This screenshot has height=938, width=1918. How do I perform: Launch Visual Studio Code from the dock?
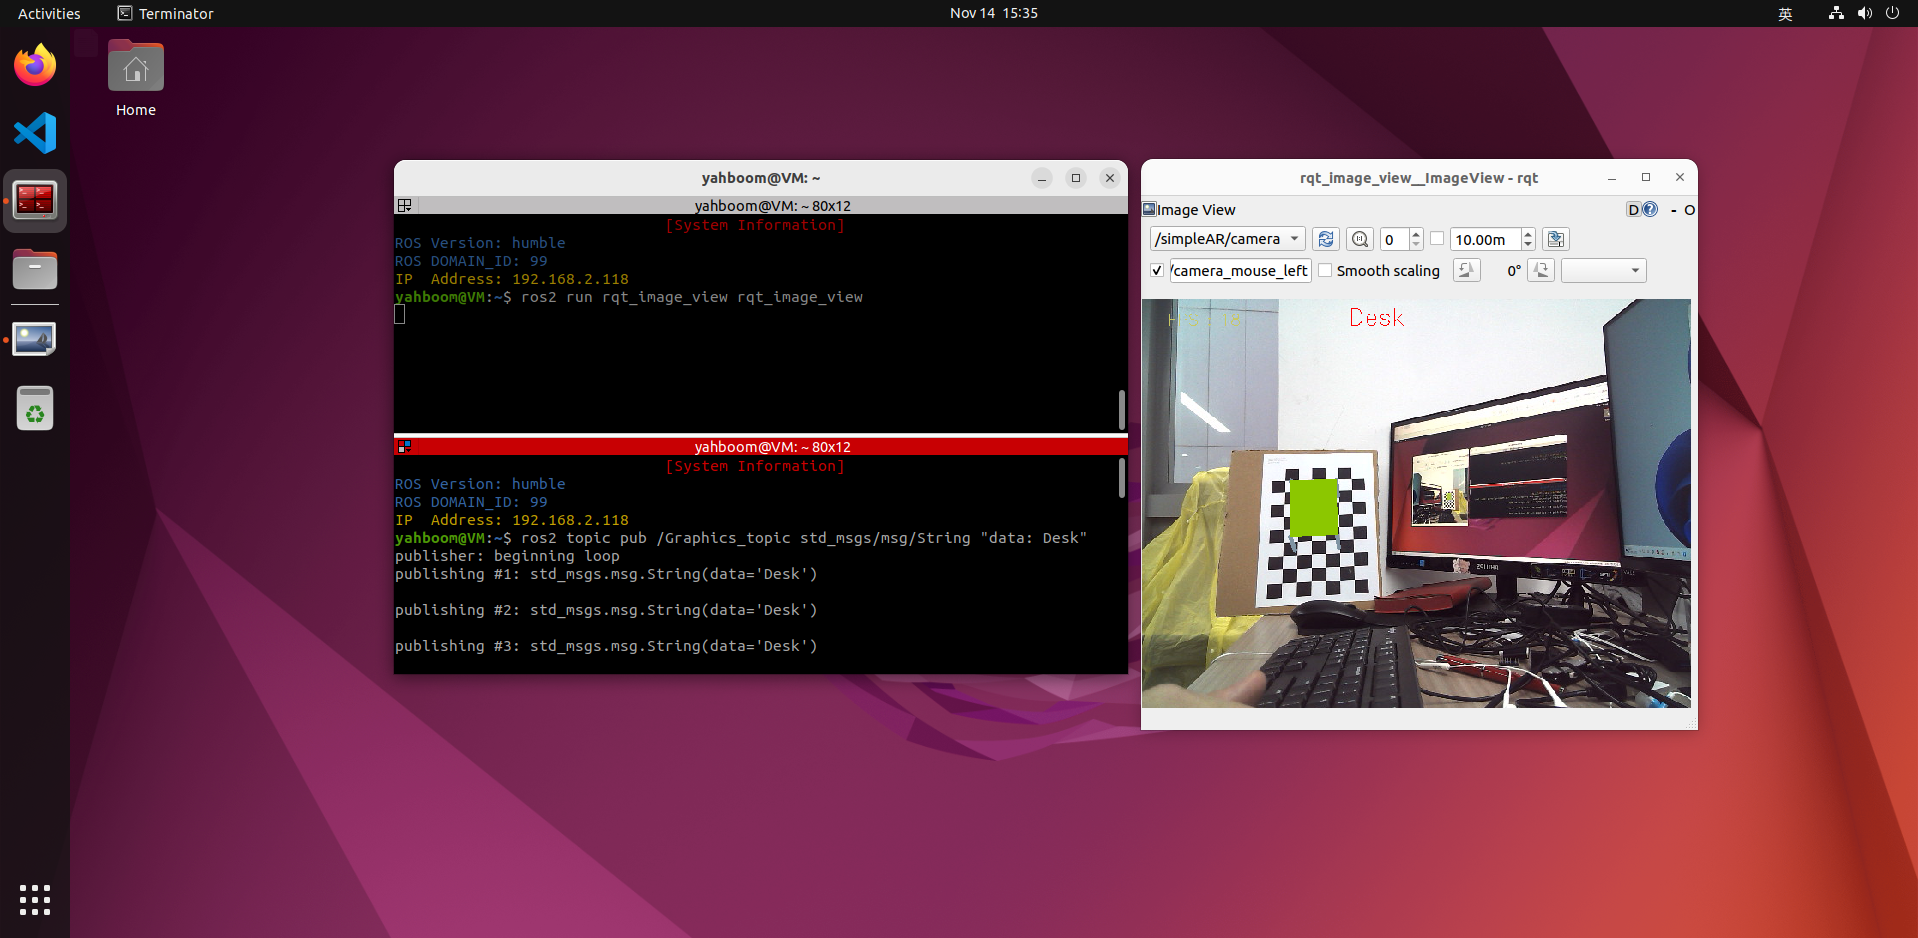pyautogui.click(x=35, y=133)
